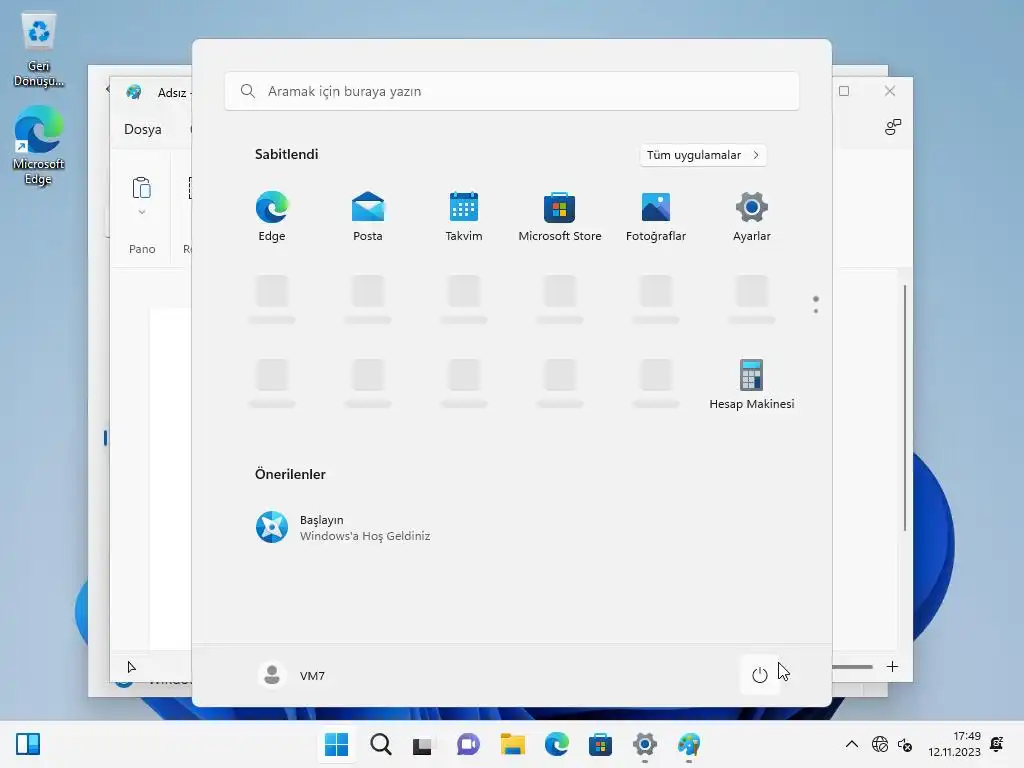Open taskbar Search magnifier
Viewport: 1024px width, 768px height.
pos(381,744)
